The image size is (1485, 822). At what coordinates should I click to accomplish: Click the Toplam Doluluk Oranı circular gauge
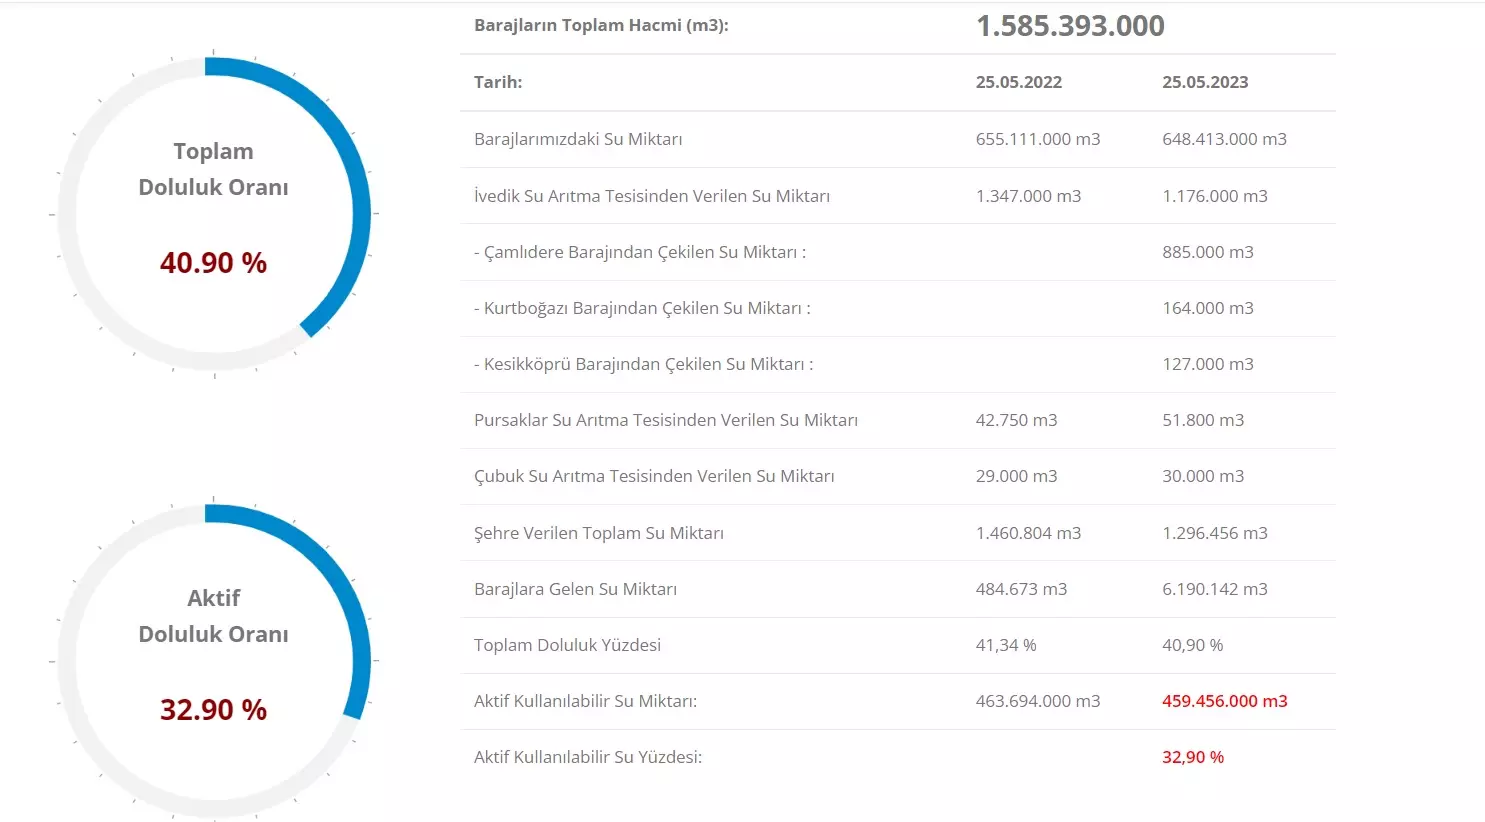tap(213, 213)
